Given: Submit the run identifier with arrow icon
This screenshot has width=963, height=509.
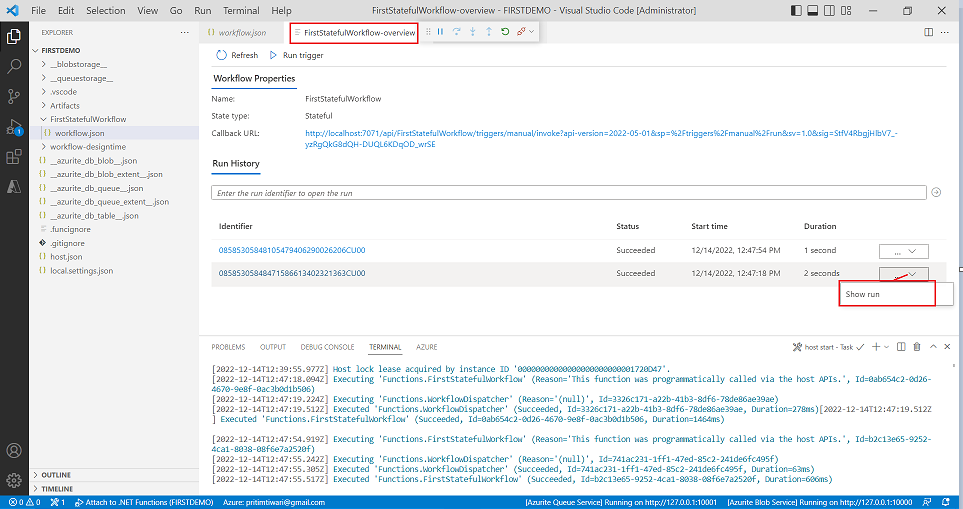Looking at the screenshot, I should click(x=936, y=192).
